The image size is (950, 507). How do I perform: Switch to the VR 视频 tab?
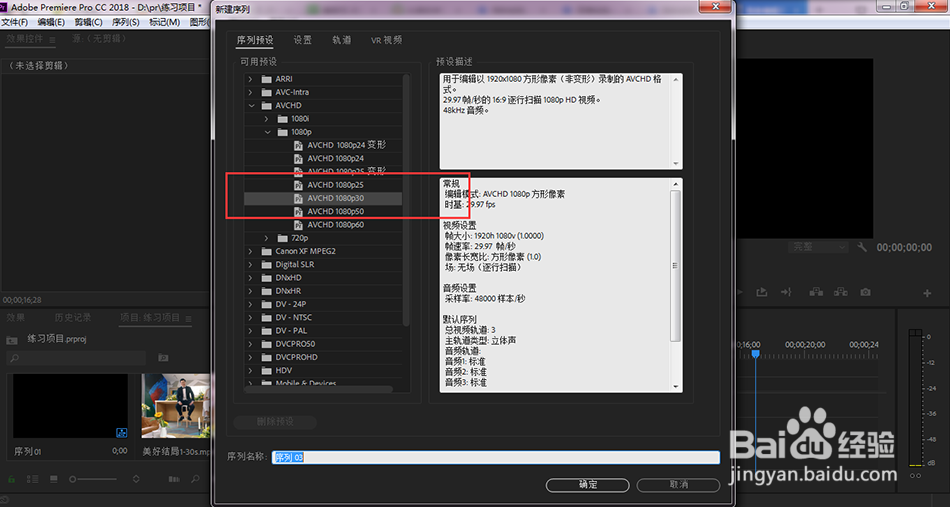pos(387,40)
